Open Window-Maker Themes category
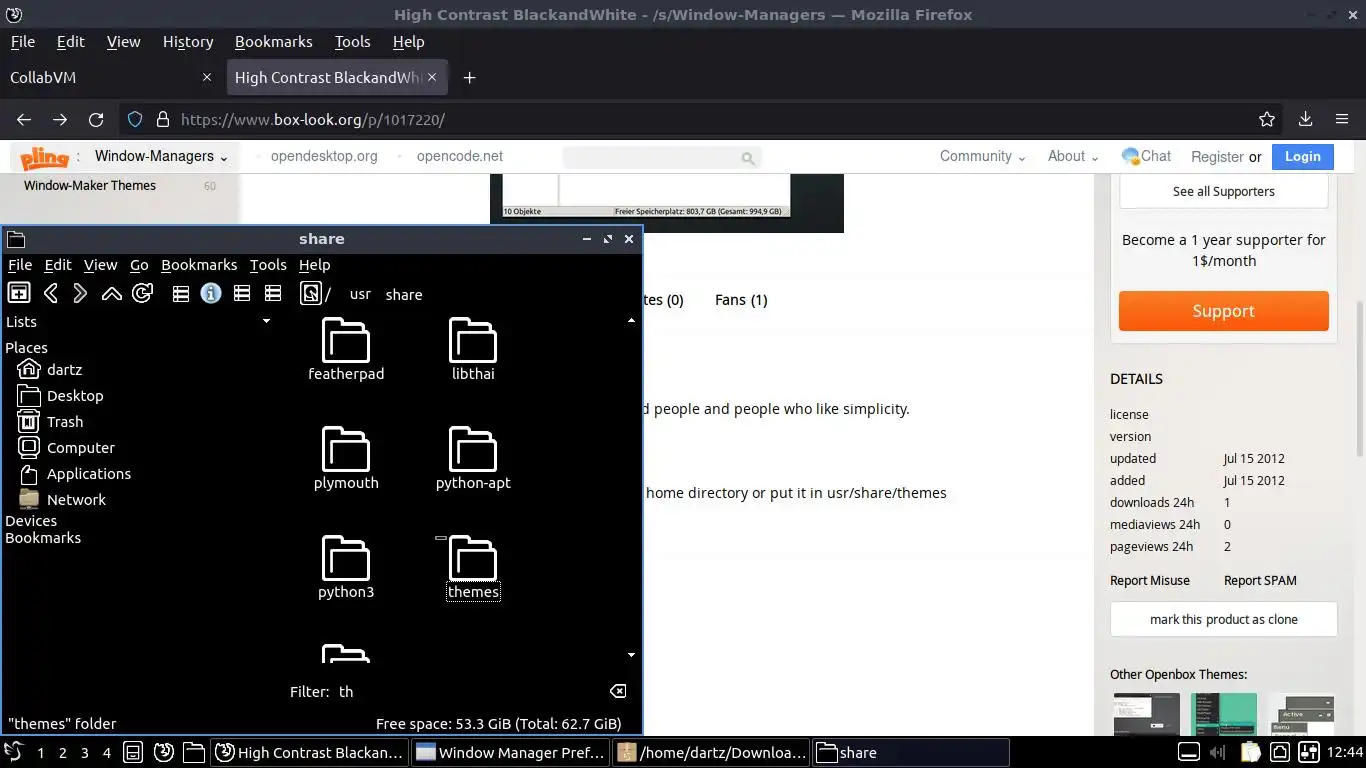The height and width of the screenshot is (768, 1366). [90, 185]
